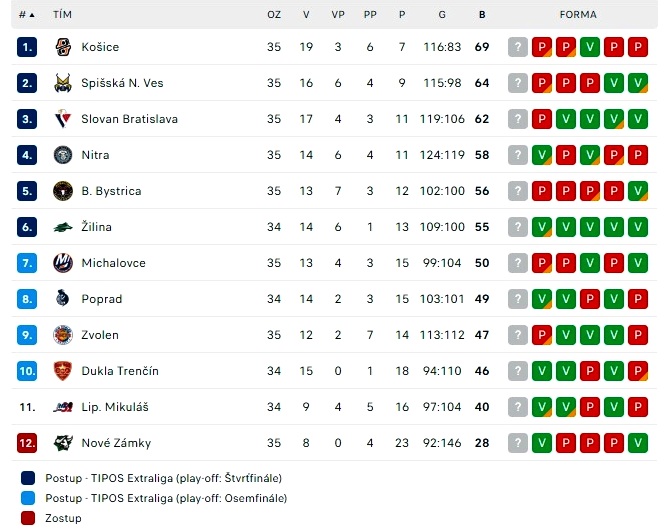Open the Lip. Mikuláš team link
The image size is (666, 532).
115,407
